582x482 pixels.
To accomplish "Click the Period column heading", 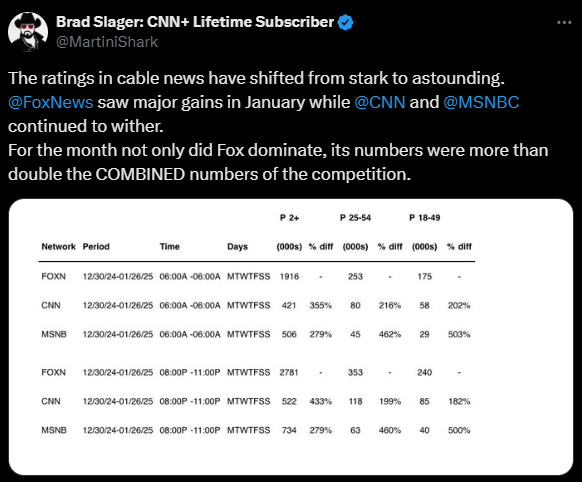I will point(96,246).
